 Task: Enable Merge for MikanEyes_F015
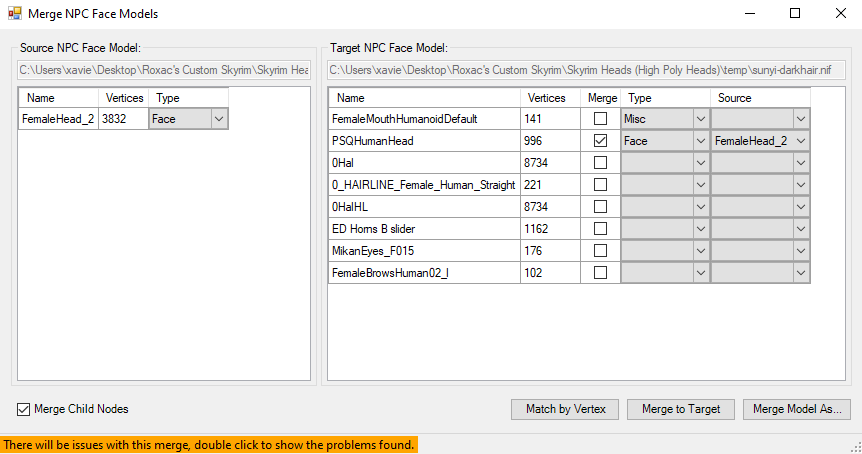pos(600,251)
